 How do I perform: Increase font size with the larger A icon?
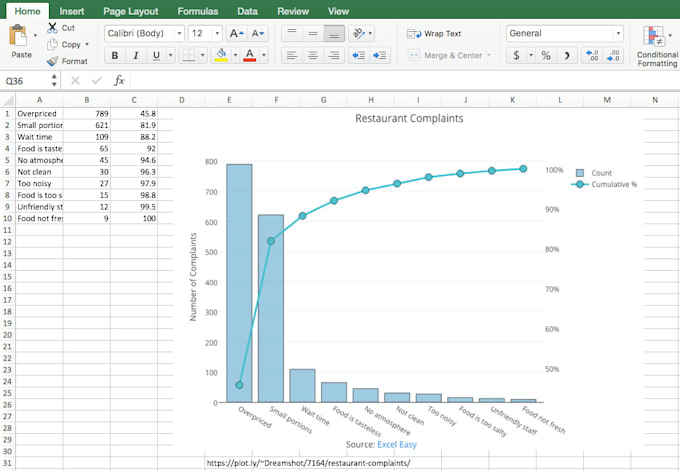pos(236,33)
